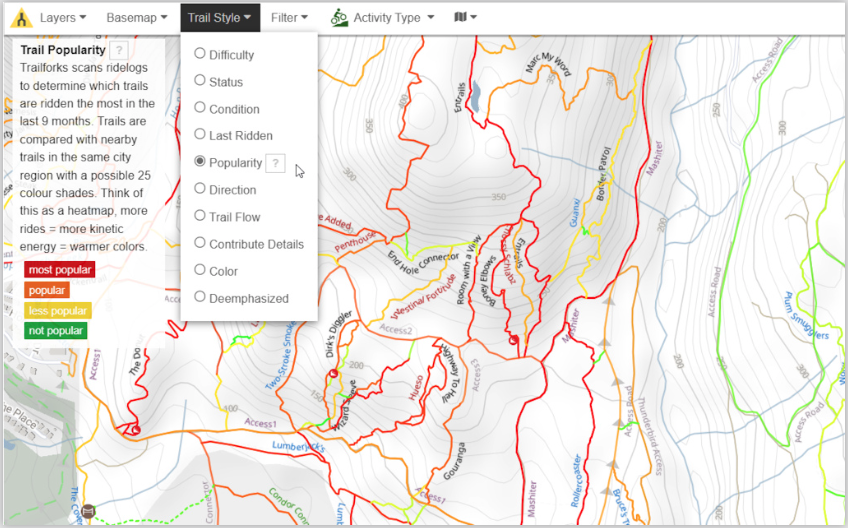Image resolution: width=848 pixels, height=528 pixels.
Task: Click the help icon next to Trail Popularity
Action: click(118, 50)
